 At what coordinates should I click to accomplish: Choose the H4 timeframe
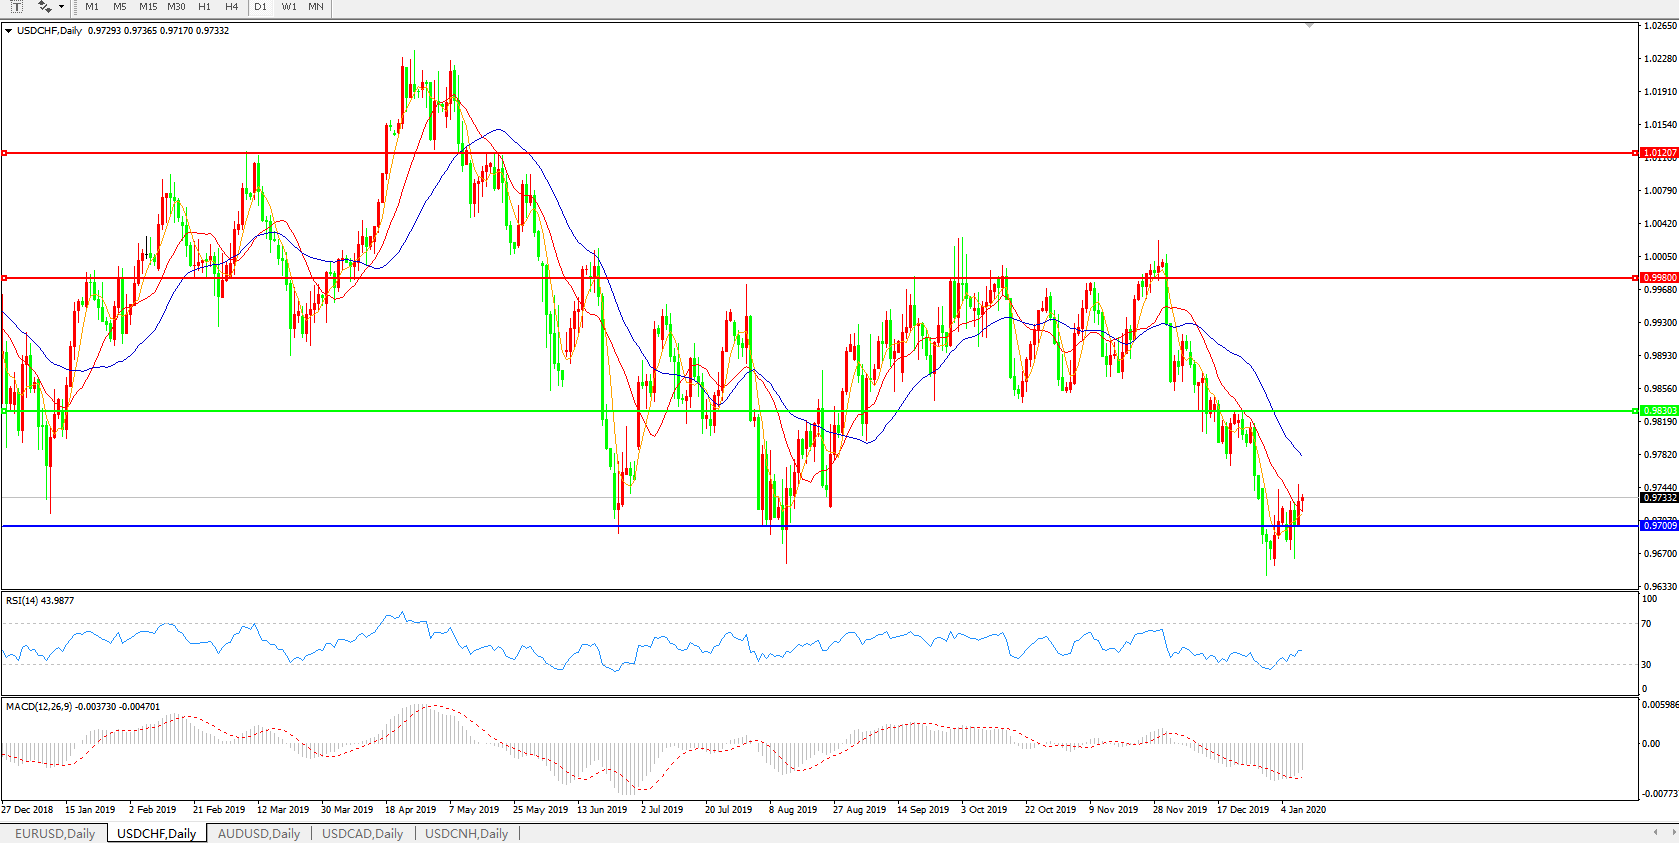pyautogui.click(x=232, y=7)
